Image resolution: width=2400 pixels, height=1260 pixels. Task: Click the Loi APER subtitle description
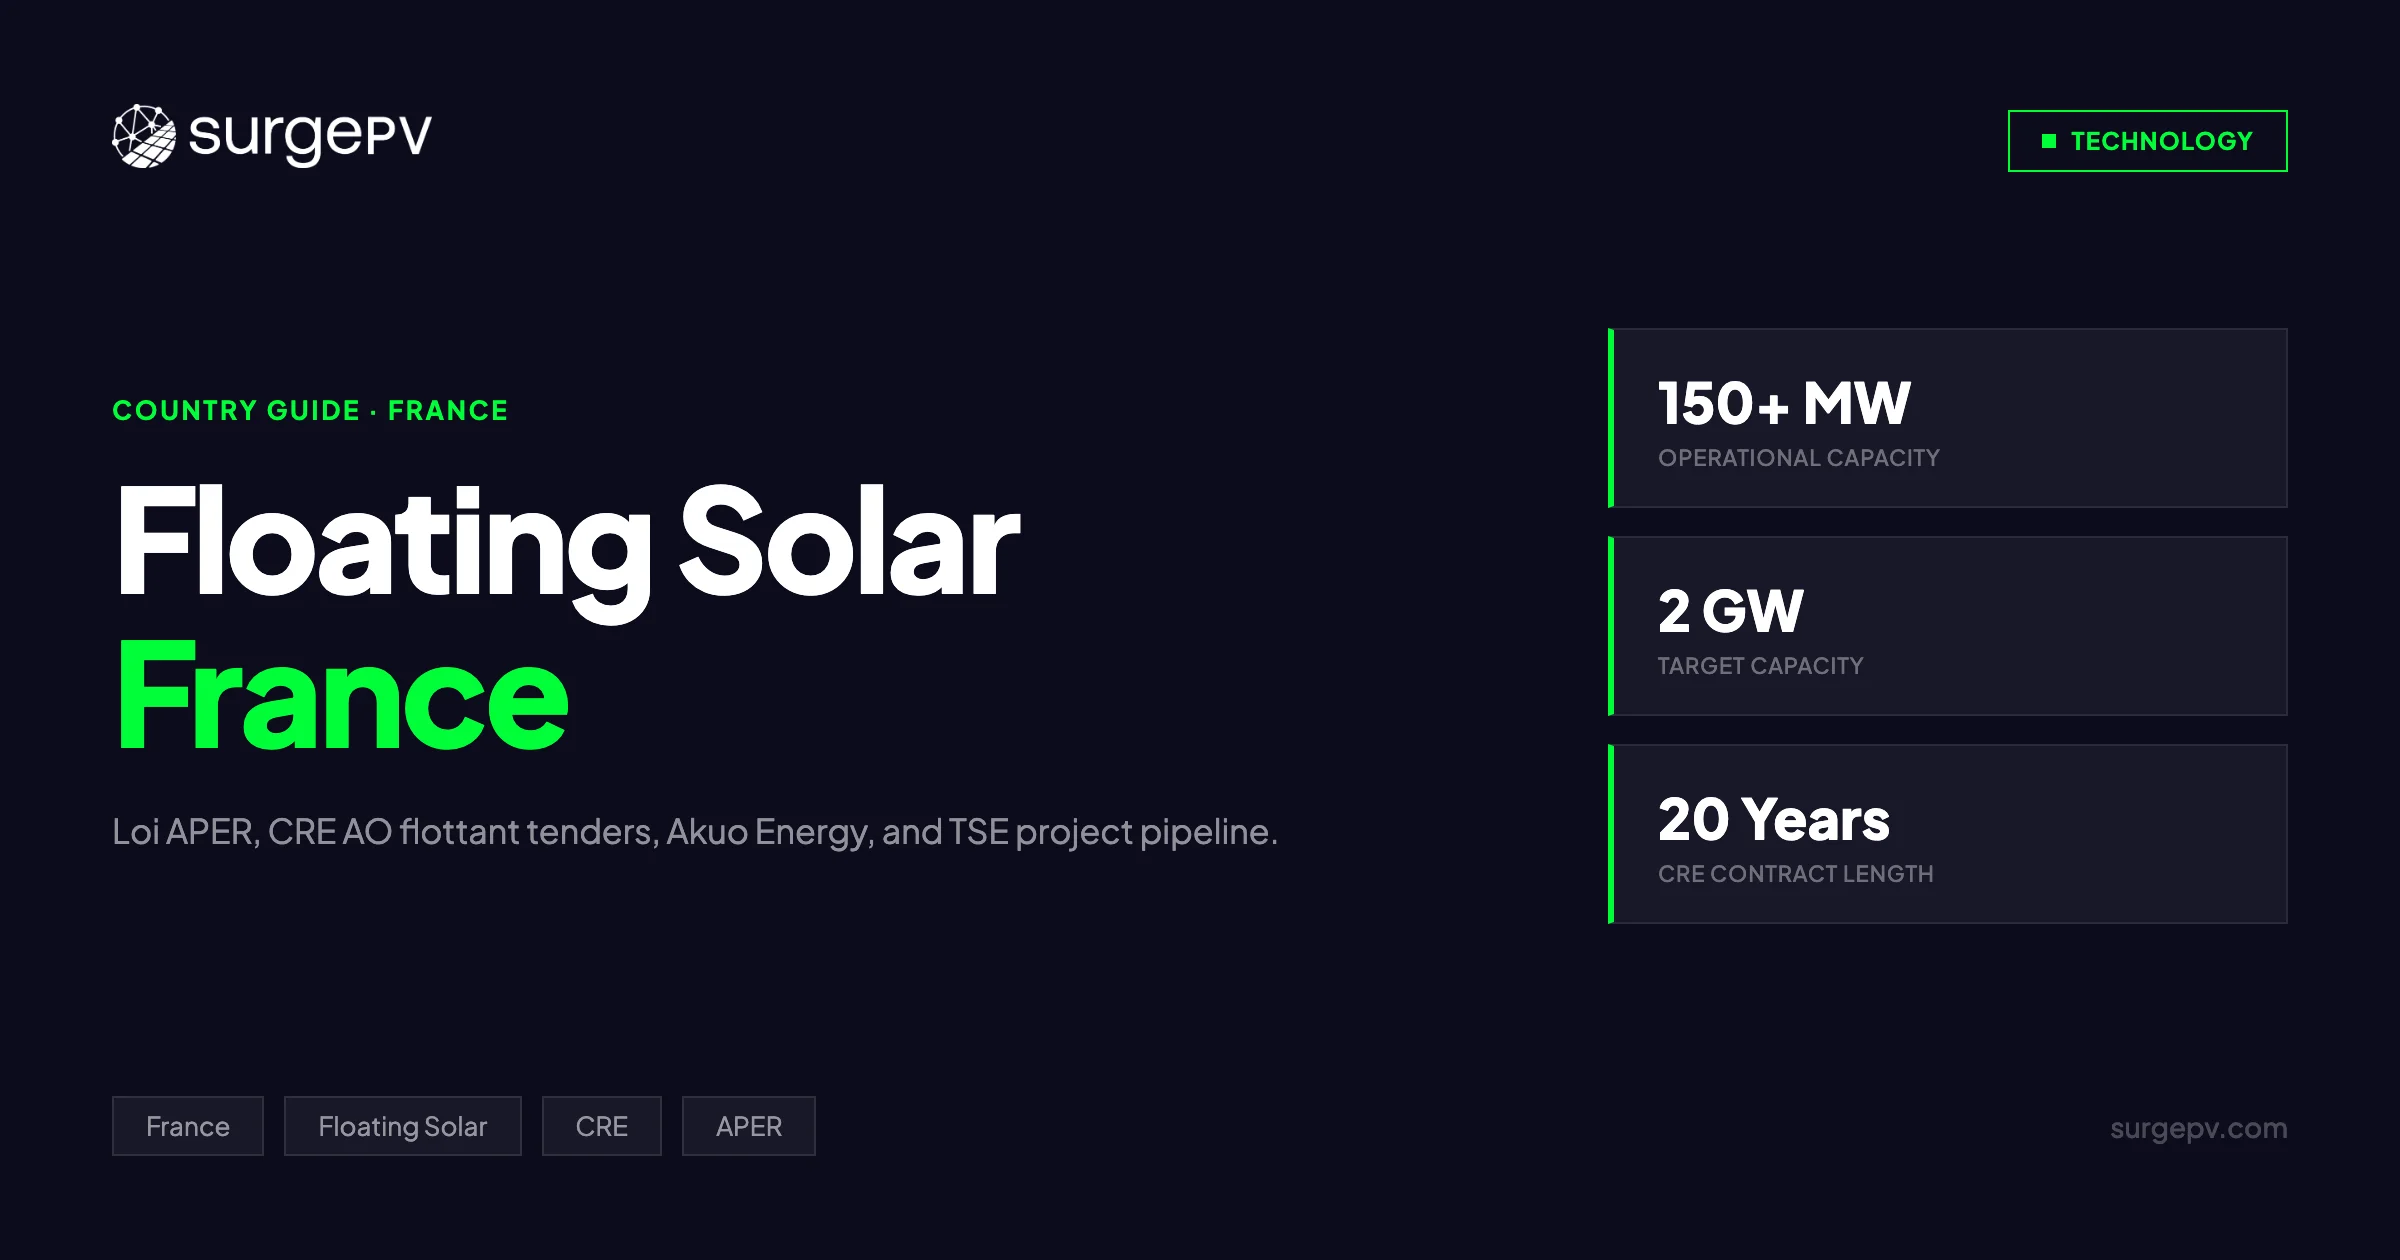click(x=694, y=832)
